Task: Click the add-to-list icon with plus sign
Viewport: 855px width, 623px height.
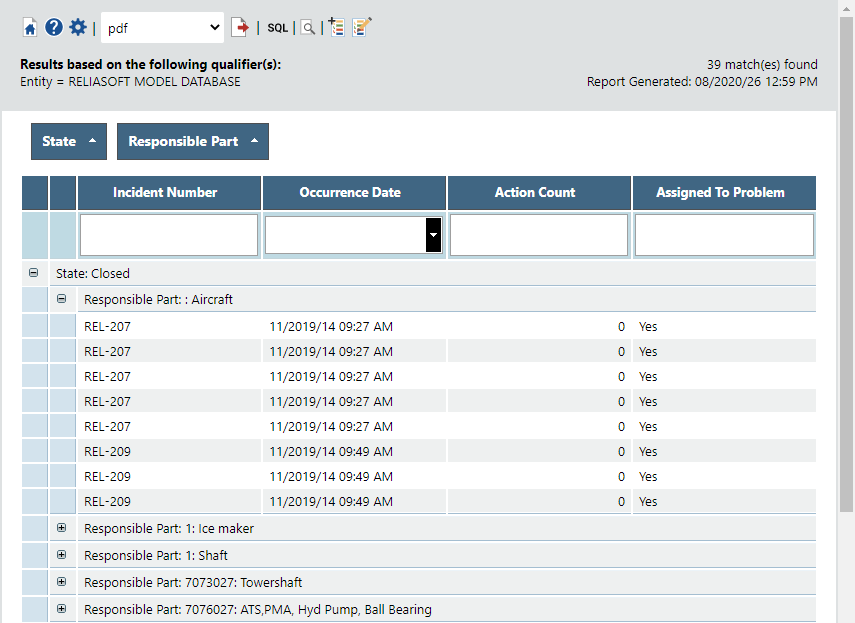Action: tap(336, 28)
